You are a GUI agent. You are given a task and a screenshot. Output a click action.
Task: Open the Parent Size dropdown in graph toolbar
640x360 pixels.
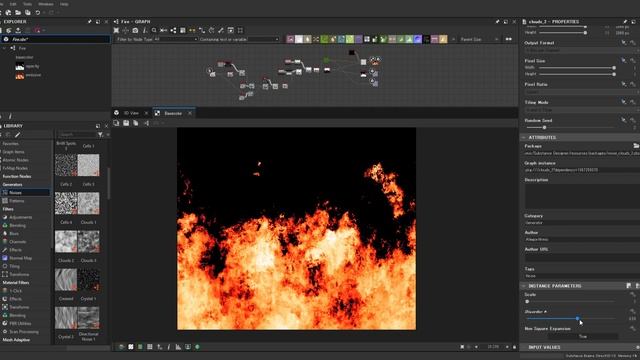(479, 39)
